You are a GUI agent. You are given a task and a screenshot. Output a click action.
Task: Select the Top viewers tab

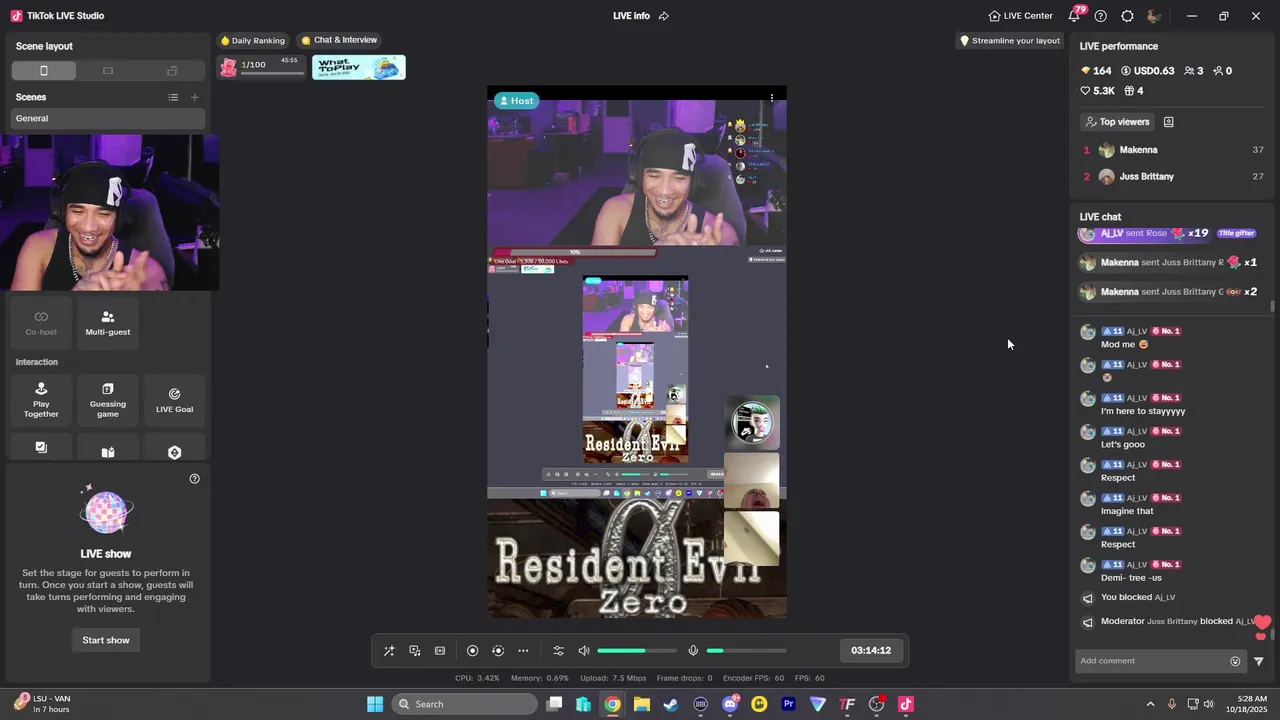point(1117,122)
